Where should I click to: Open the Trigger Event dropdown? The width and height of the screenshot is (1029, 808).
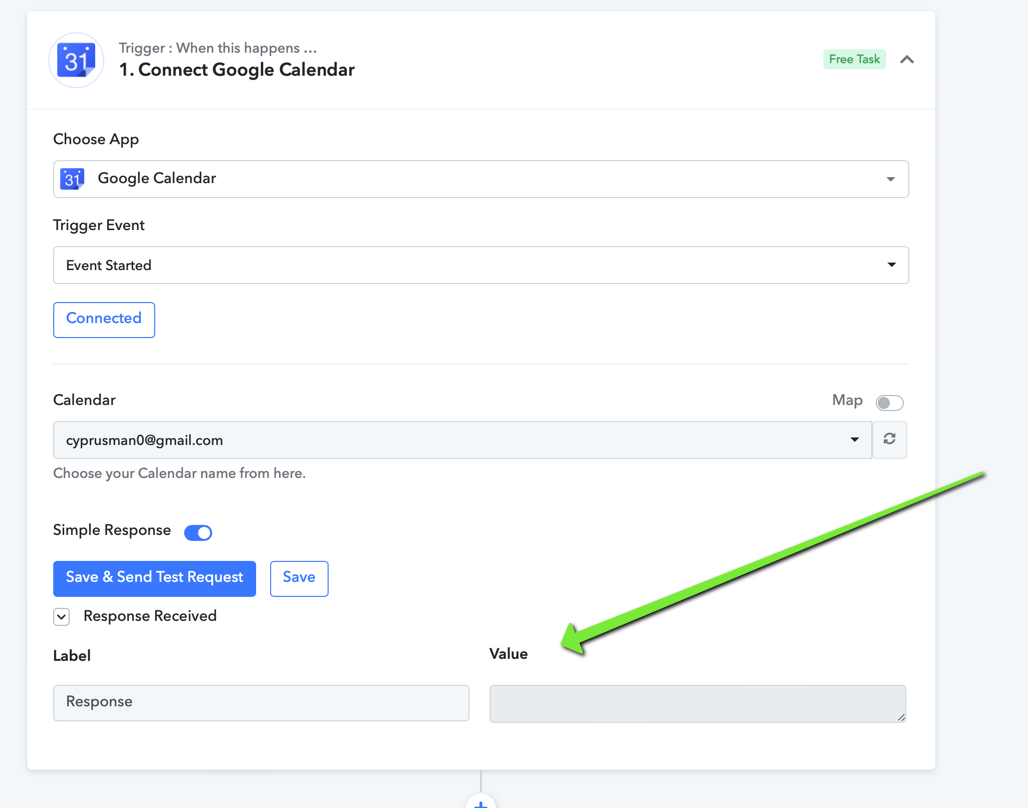[x=480, y=265]
